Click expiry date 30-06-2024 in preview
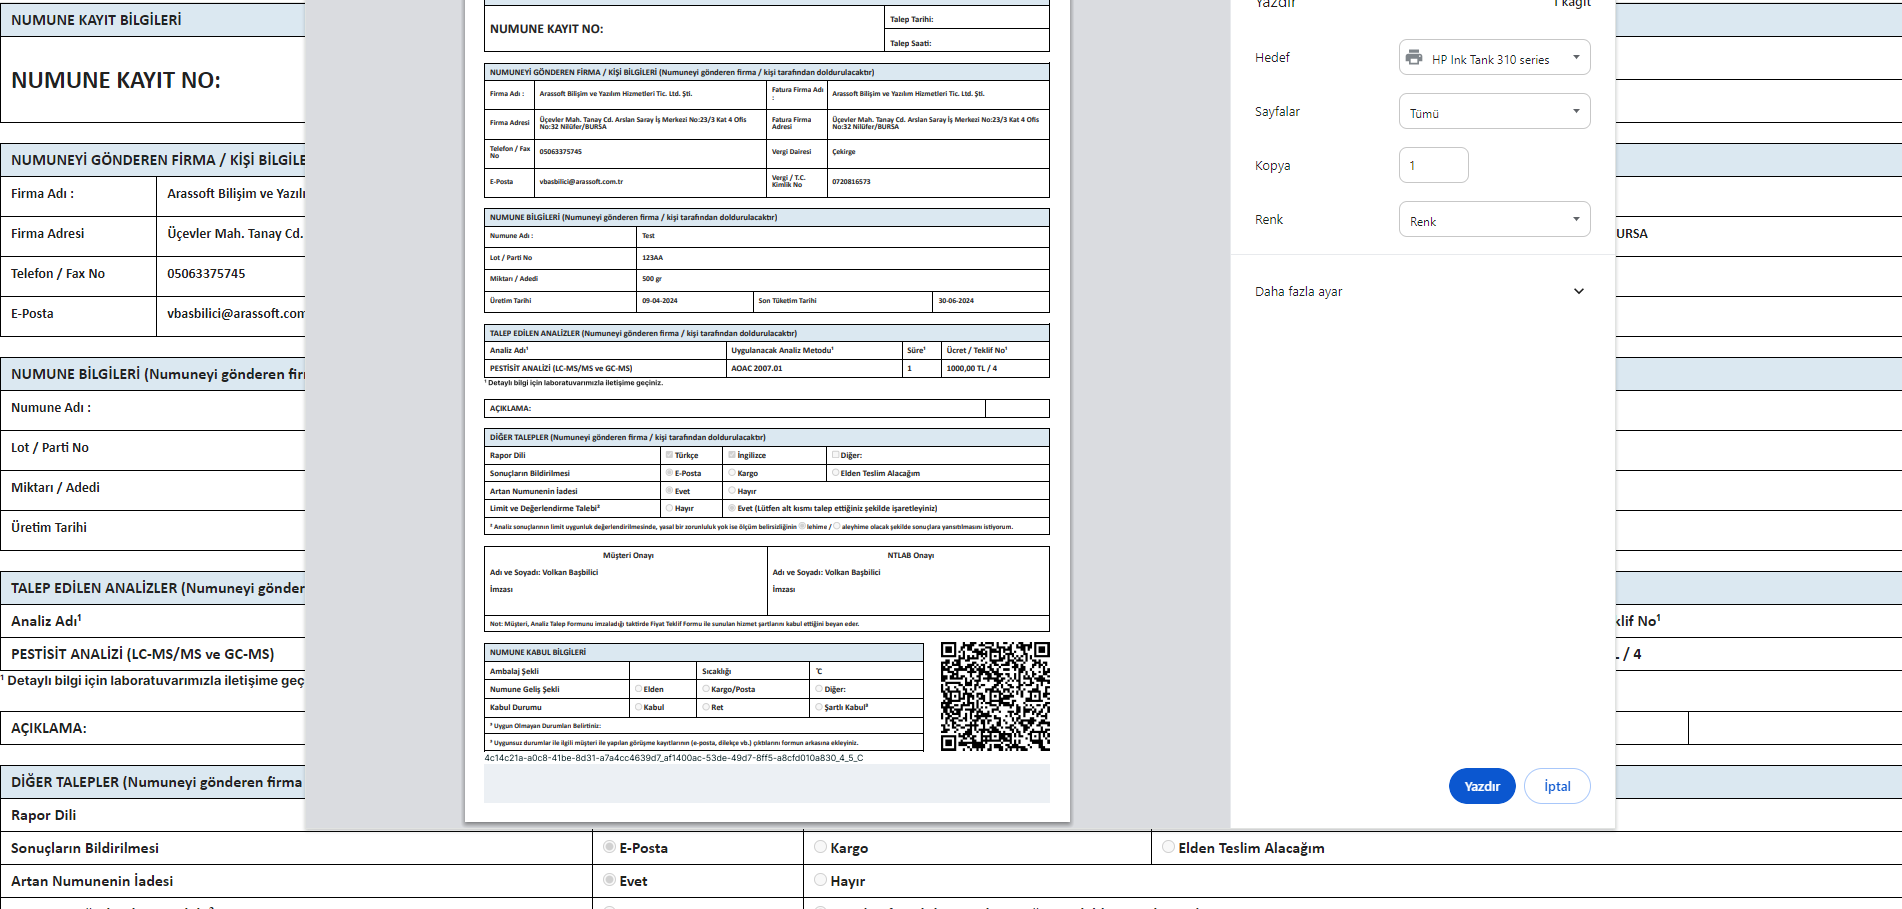The width and height of the screenshot is (1902, 909). [955, 301]
